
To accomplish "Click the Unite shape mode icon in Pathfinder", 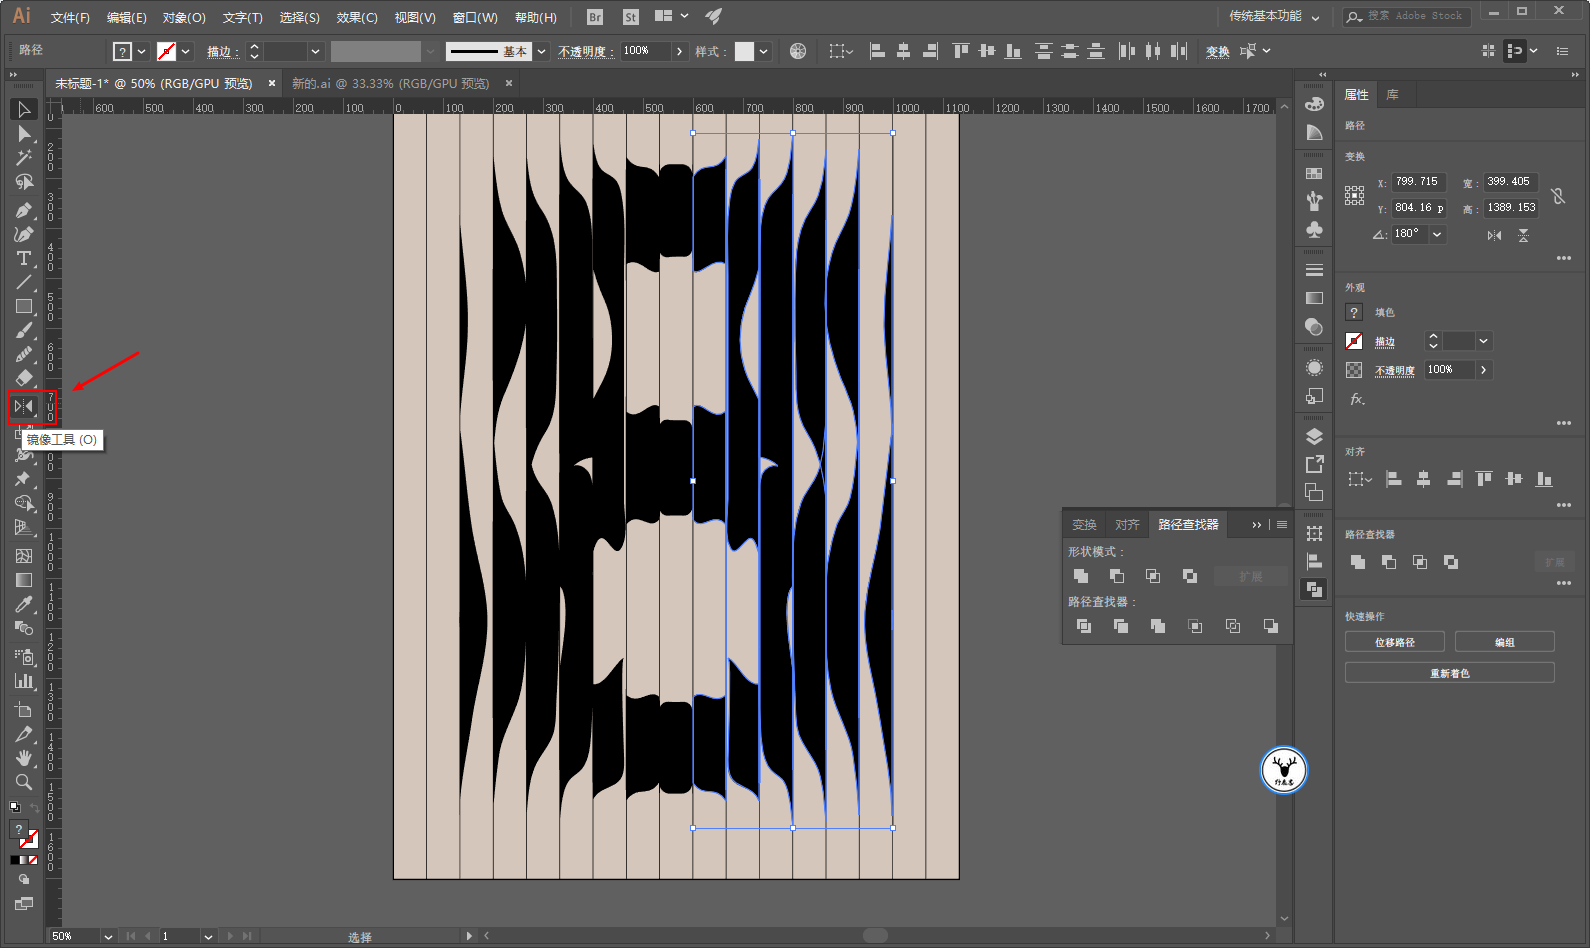I will tap(1081, 576).
